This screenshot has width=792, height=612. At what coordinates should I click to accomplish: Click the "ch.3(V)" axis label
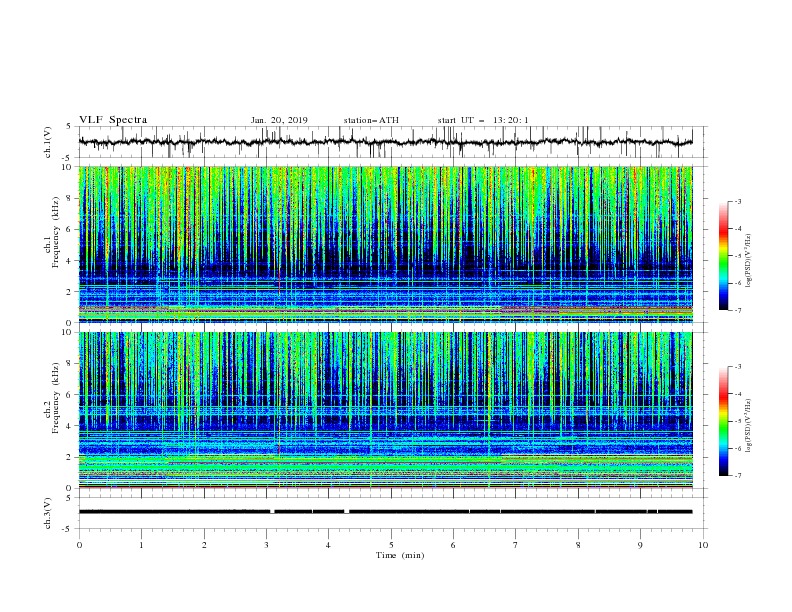click(48, 513)
